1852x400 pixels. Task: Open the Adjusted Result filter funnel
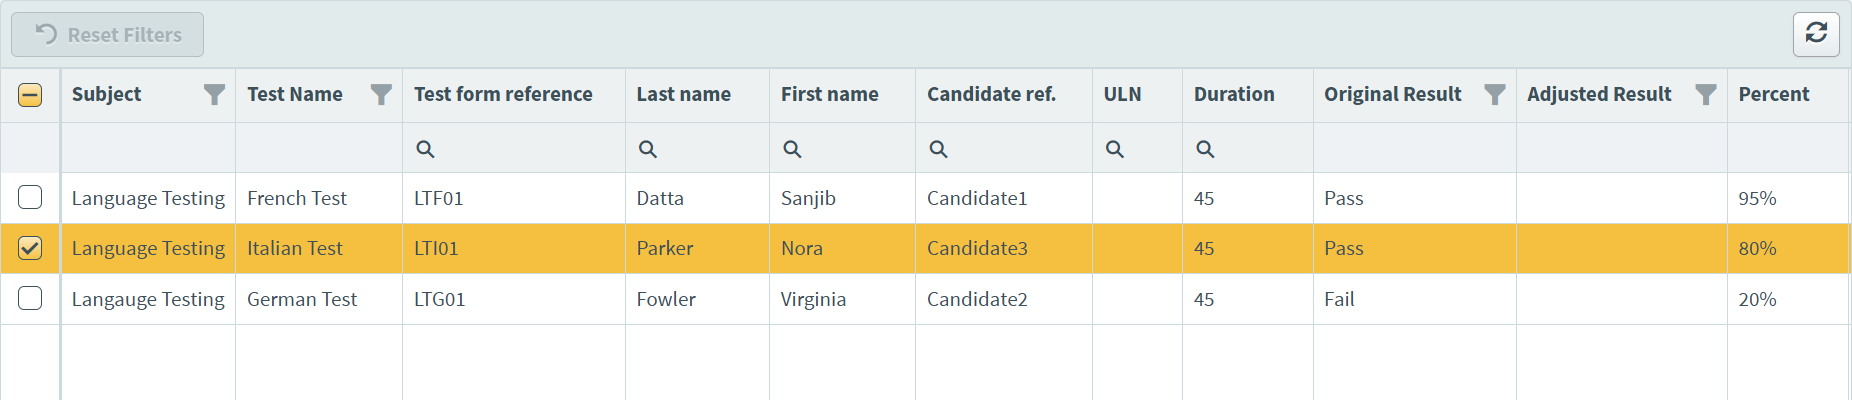click(x=1706, y=95)
